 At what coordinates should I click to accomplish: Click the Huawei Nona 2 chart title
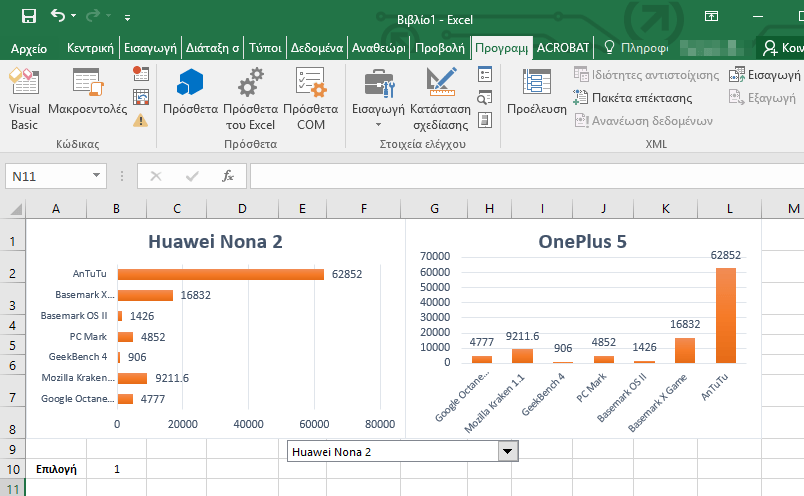pos(215,242)
